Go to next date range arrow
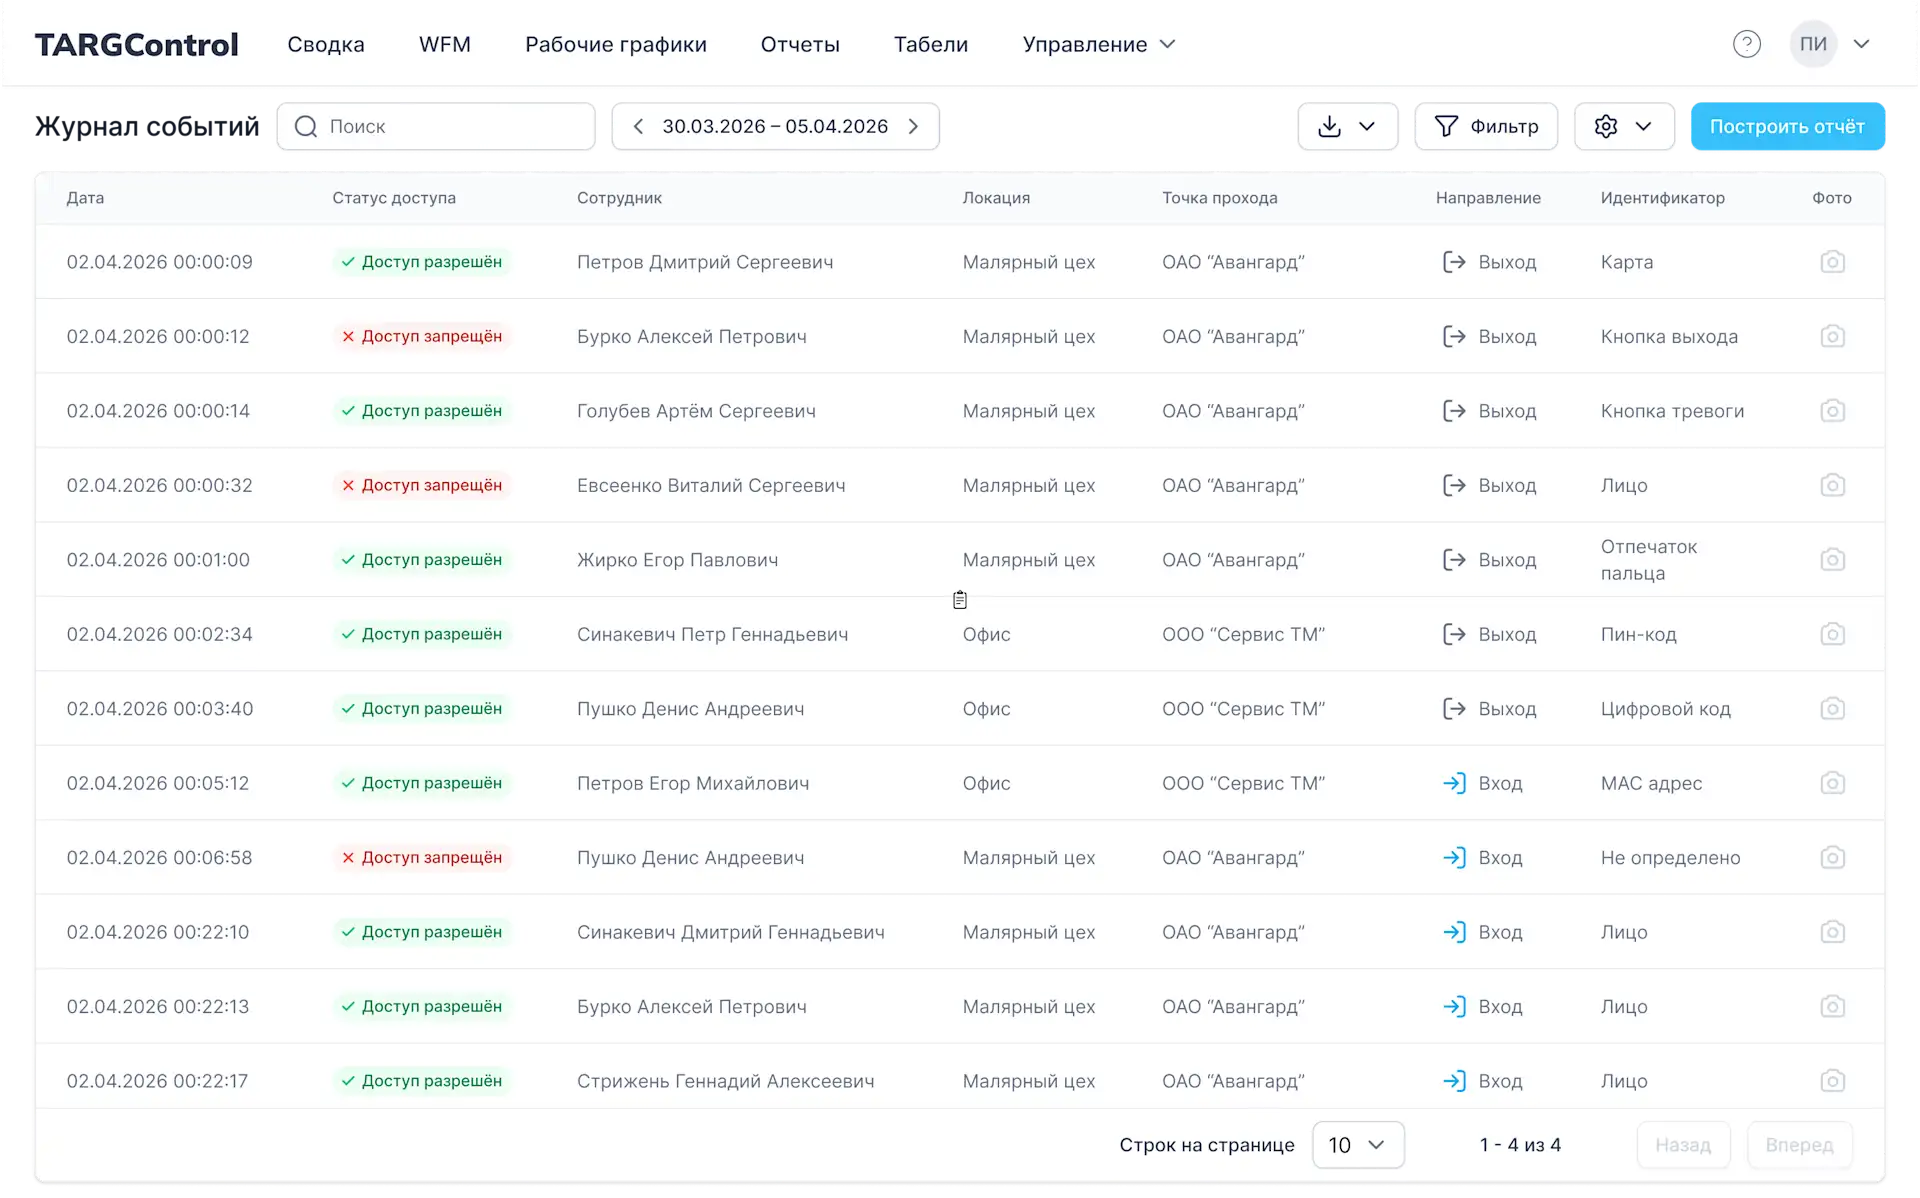 coord(913,126)
